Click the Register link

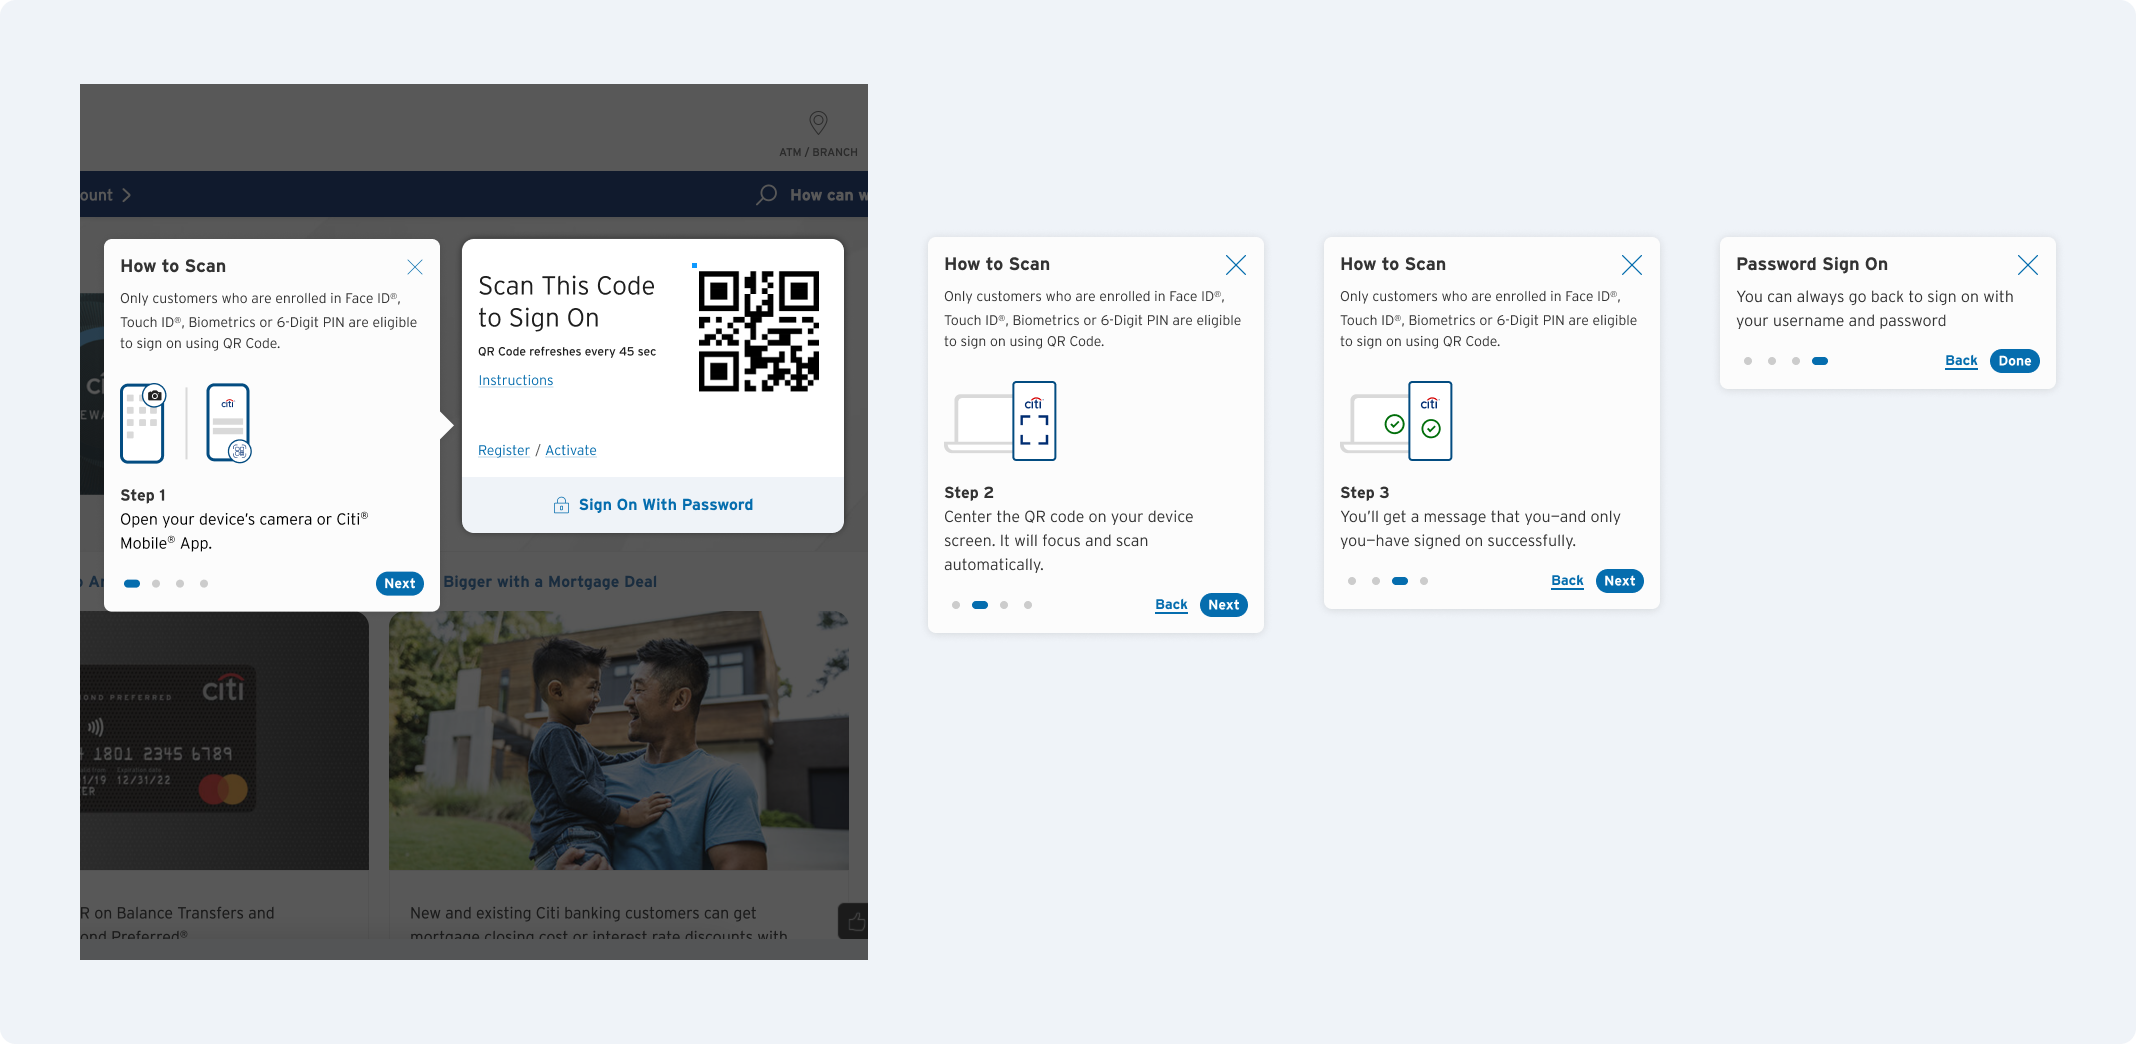[504, 451]
